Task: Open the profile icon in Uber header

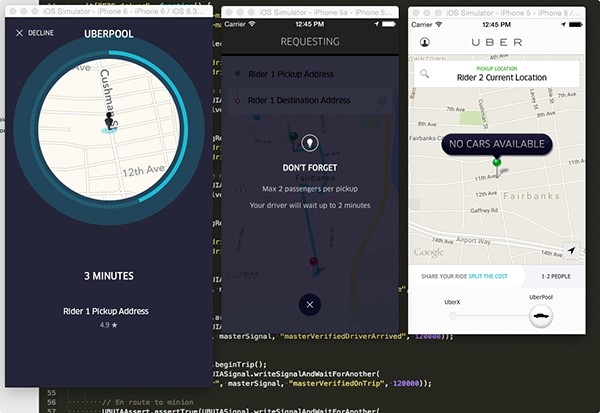Action: tap(425, 42)
